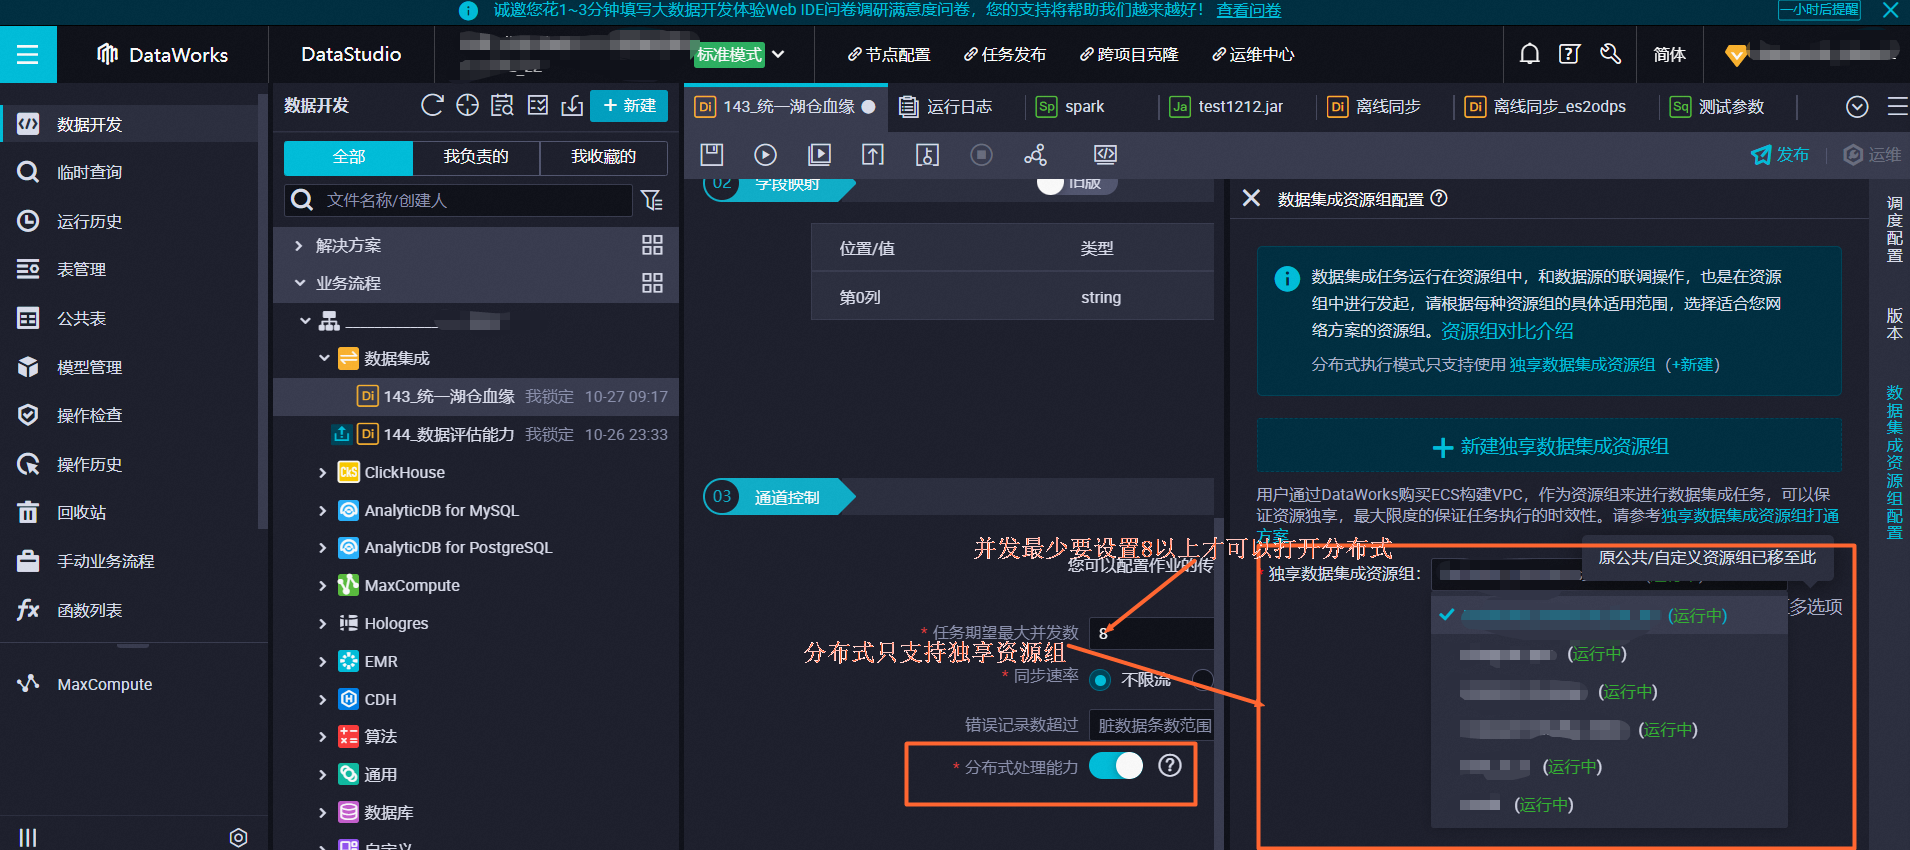Click help icon beside 数据集成资源组配置 title
The image size is (1910, 850).
coord(1439,198)
